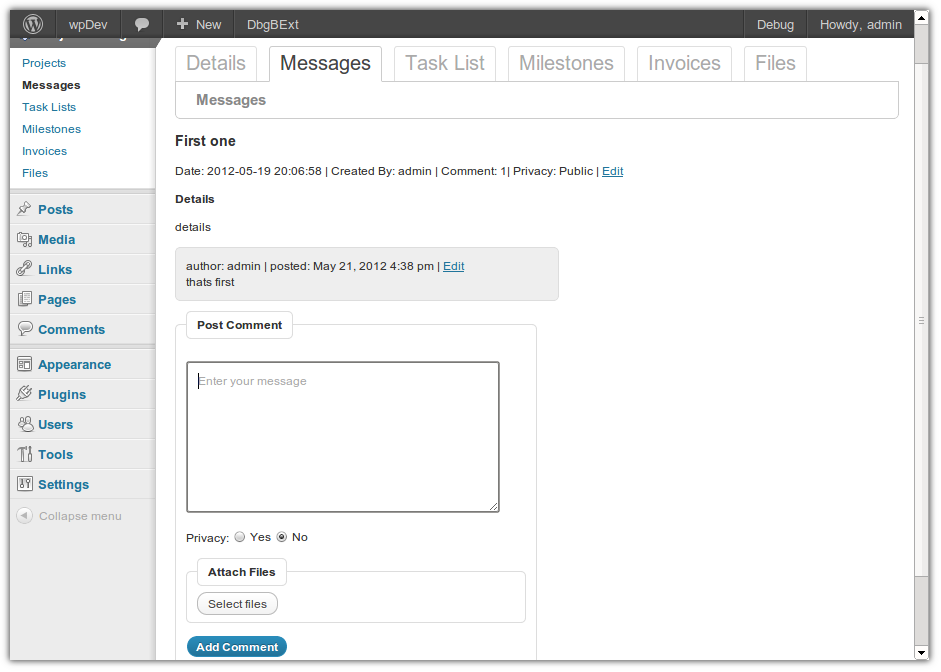Click the Tools icon in sidebar
Viewport: 941px width, 672px height.
point(25,454)
